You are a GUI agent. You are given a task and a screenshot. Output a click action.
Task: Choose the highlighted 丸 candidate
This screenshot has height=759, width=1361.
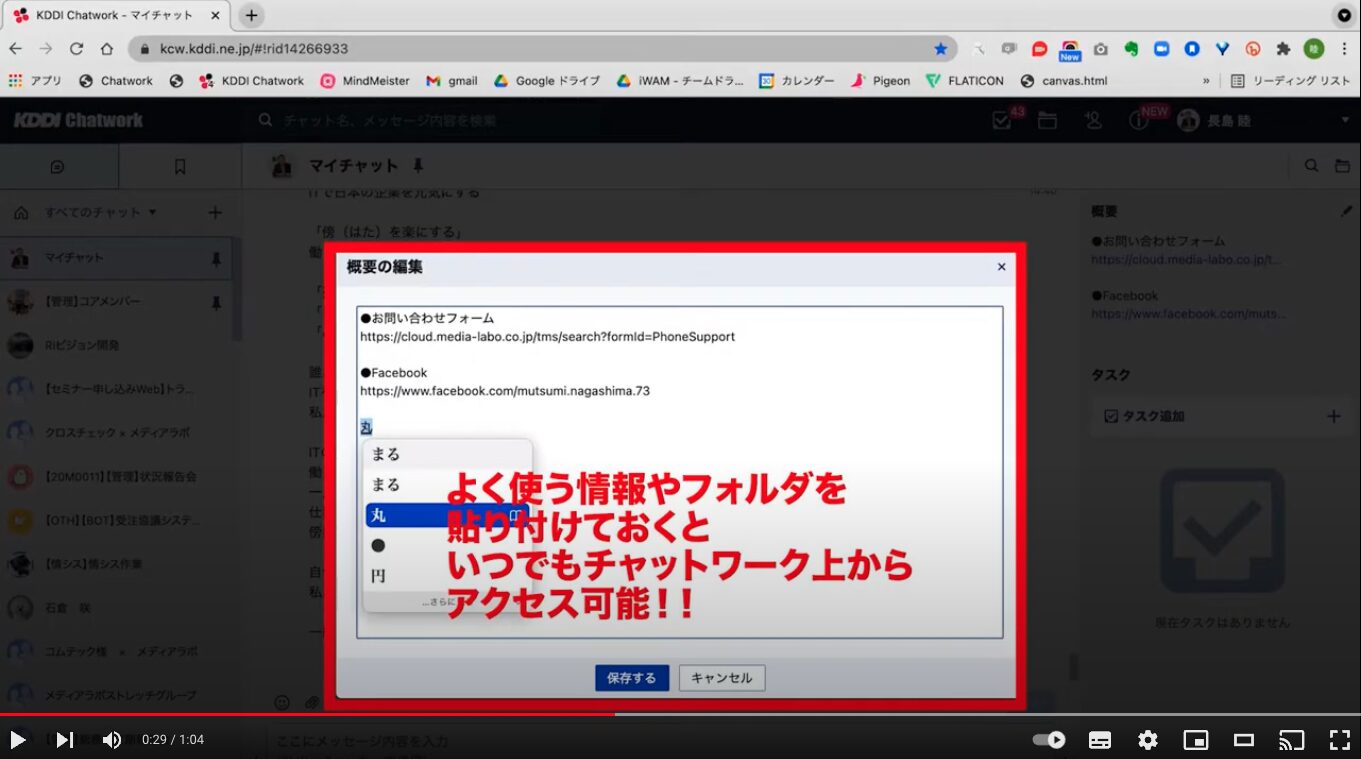(x=447, y=515)
